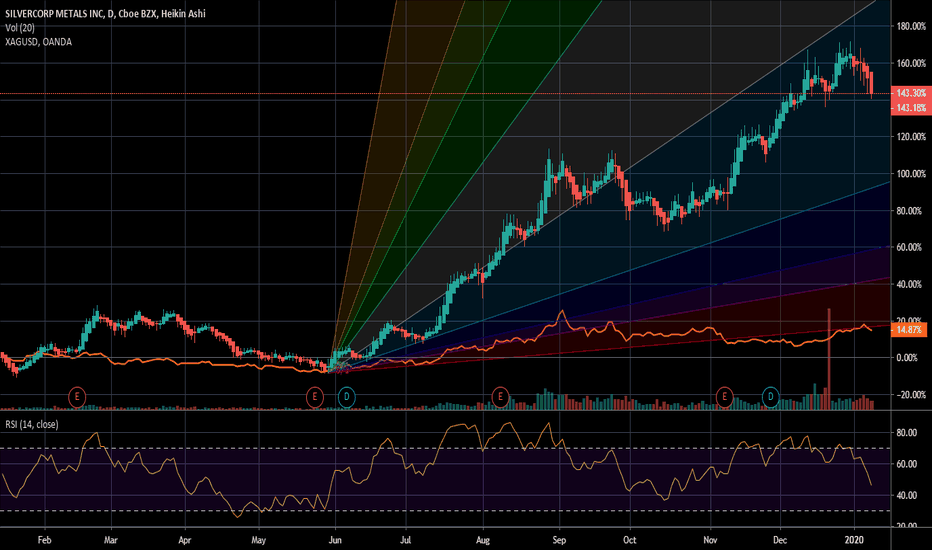Click the orange 14.87% XAGUSD label

[909, 329]
